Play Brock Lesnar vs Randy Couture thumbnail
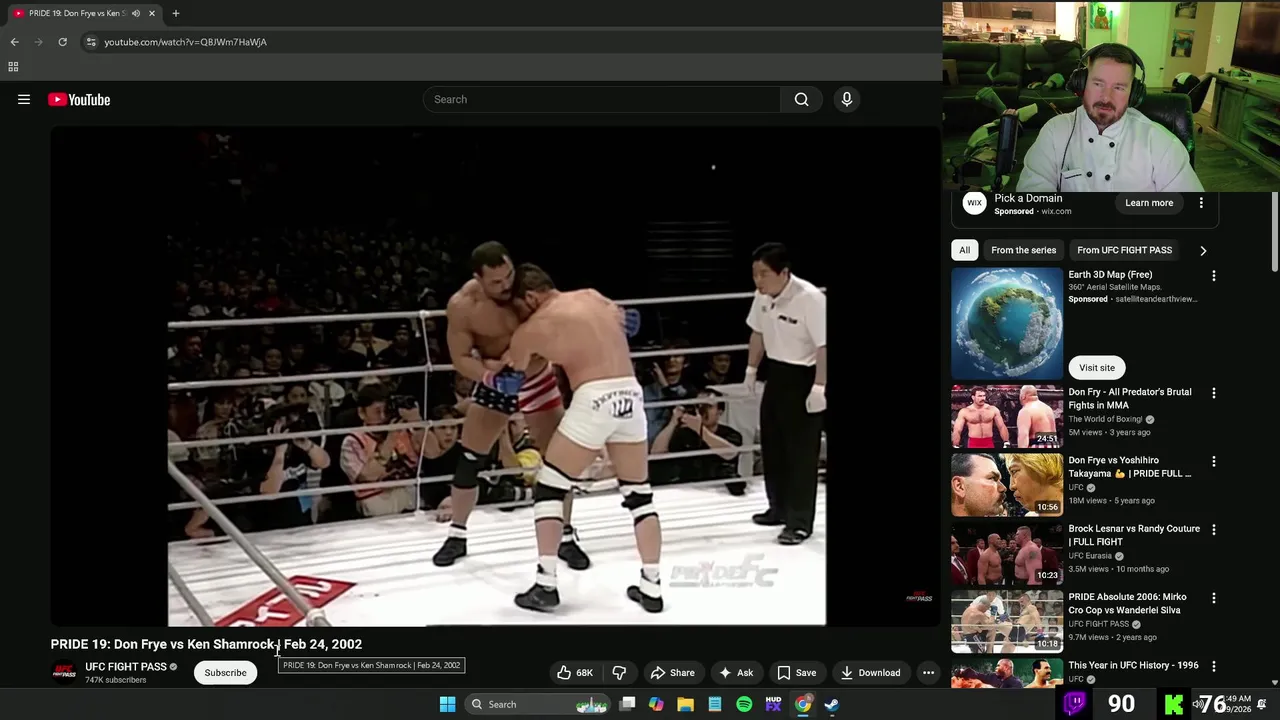Screen dimensions: 1280x720 [x=1007, y=553]
